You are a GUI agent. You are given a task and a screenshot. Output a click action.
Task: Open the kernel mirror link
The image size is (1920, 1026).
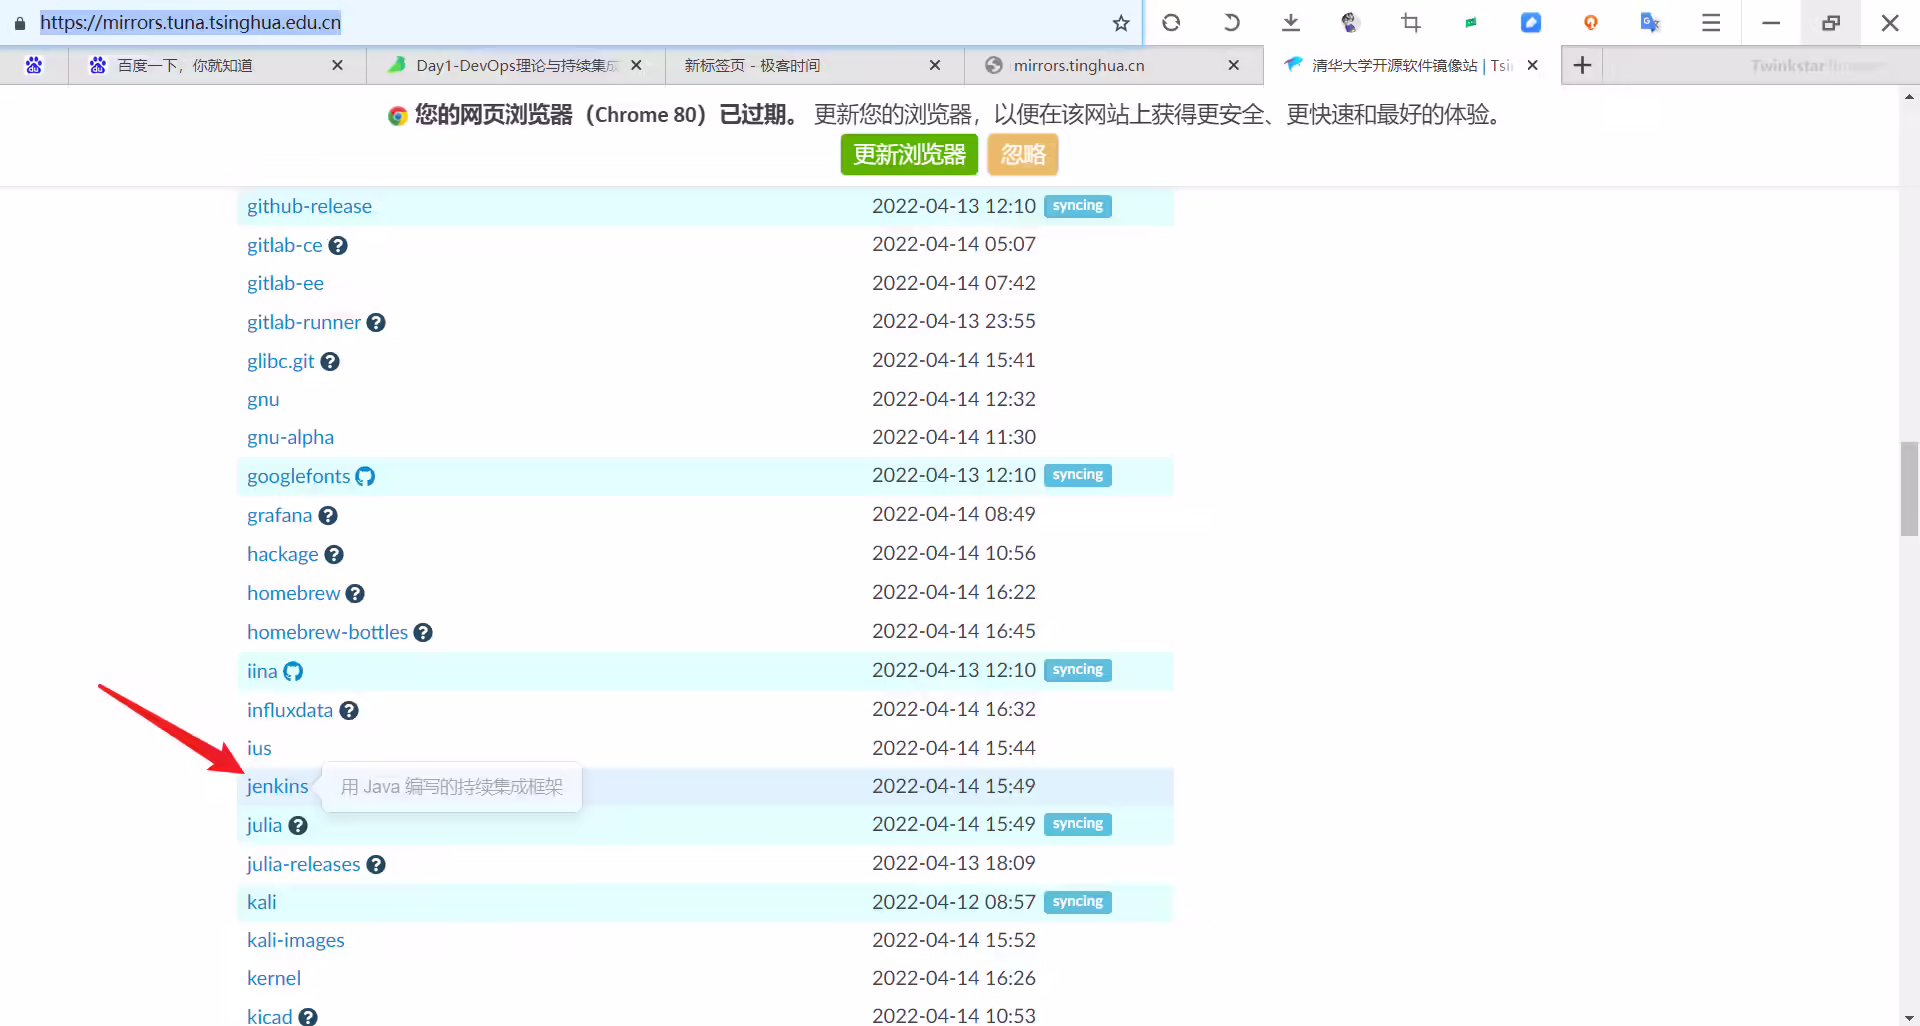(273, 978)
